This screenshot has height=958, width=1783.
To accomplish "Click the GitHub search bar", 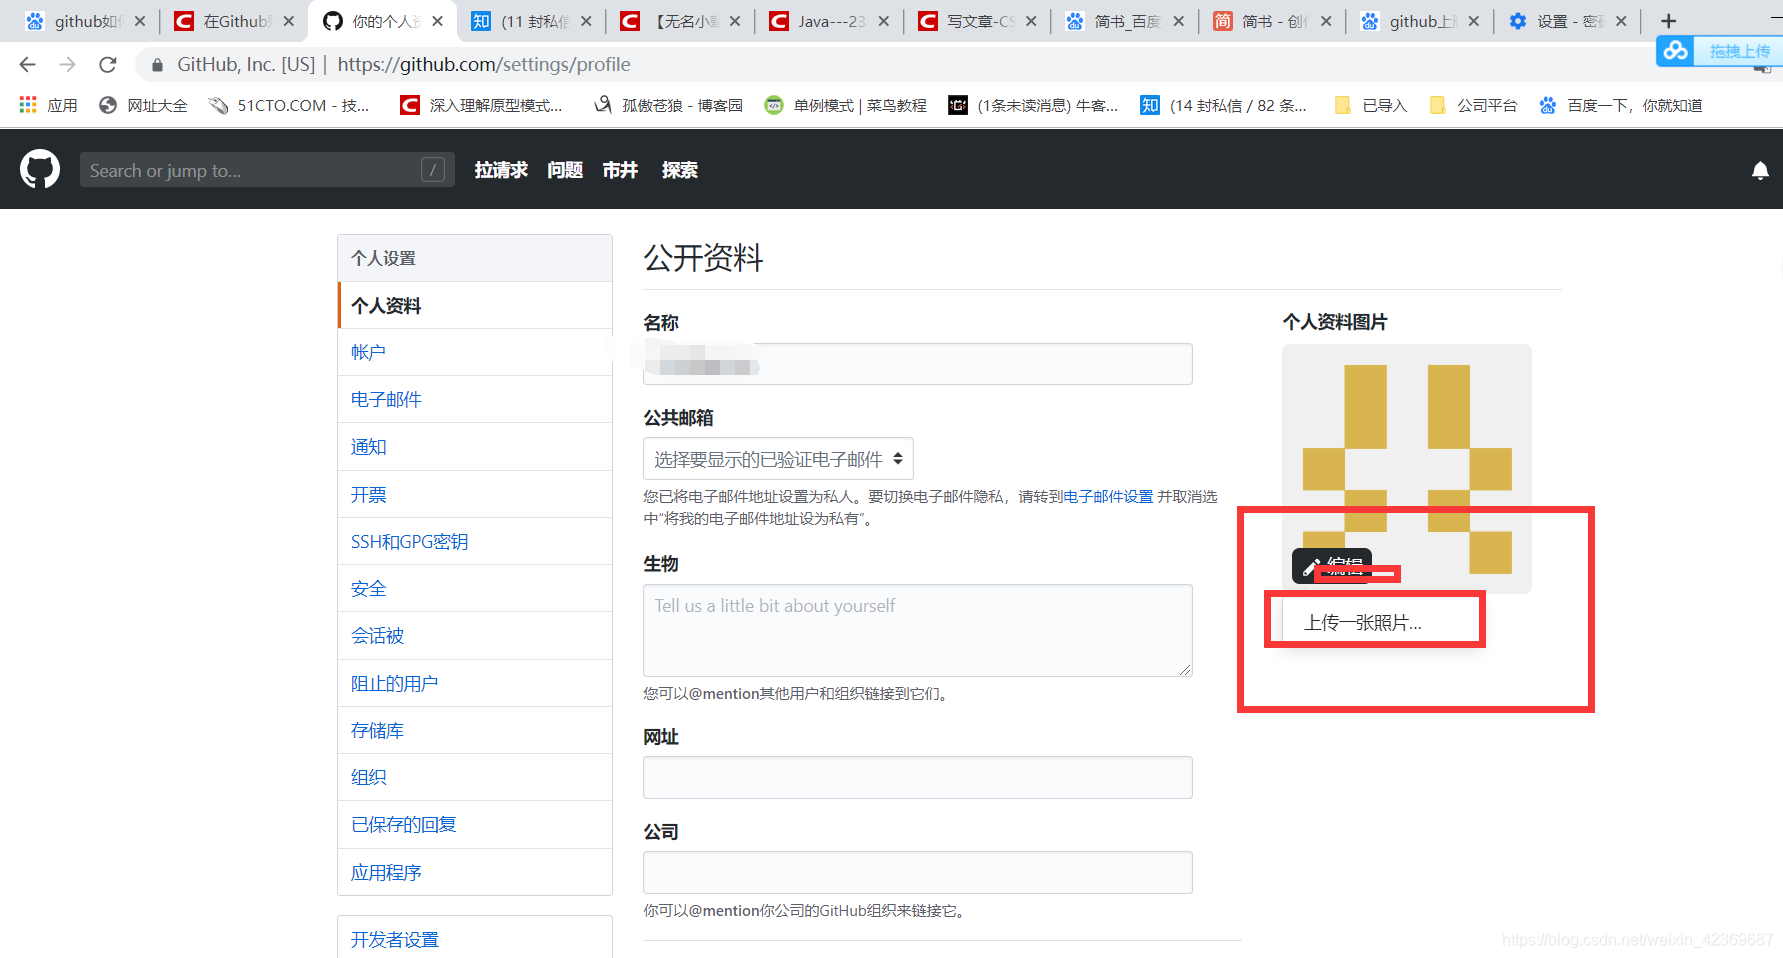I will (x=265, y=169).
